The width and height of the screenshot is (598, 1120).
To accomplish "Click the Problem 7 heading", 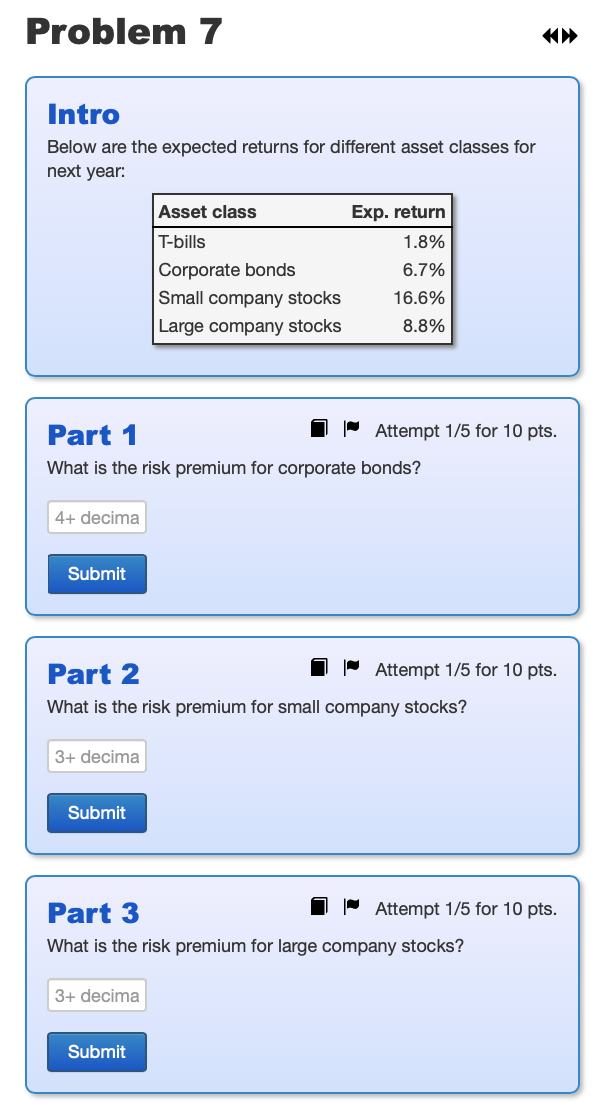I will click(121, 32).
